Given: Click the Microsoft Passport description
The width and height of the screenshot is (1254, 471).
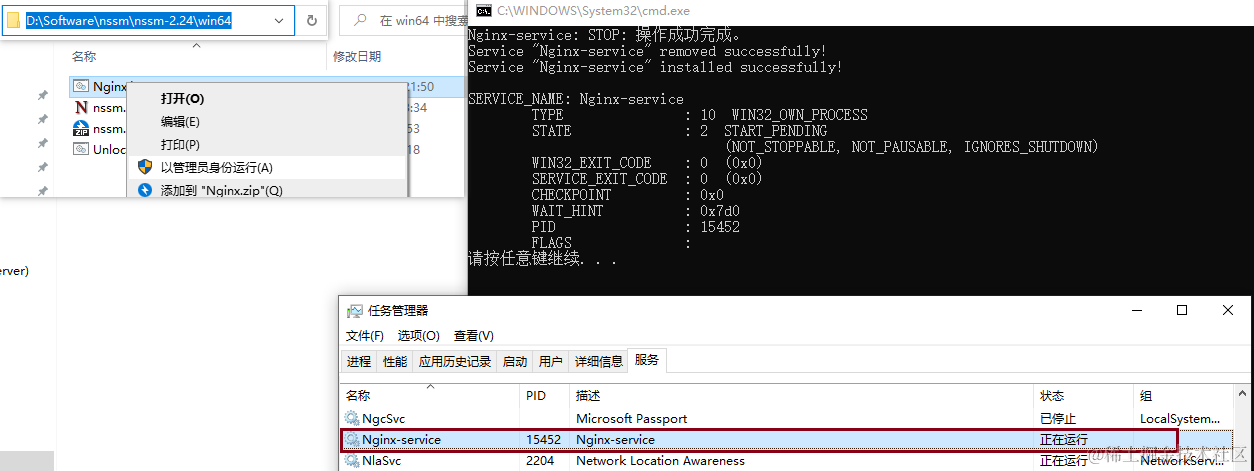Looking at the screenshot, I should coord(631,419).
